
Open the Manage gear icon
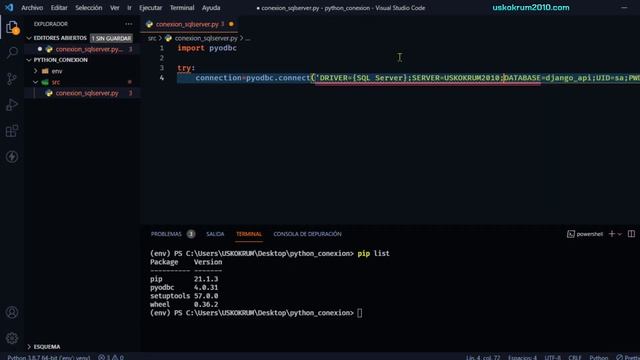pos(12,338)
